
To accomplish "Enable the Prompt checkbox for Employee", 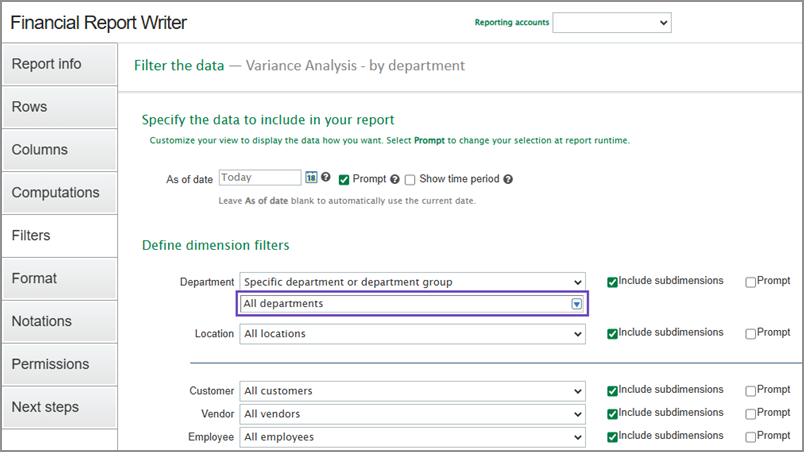I will tap(751, 436).
